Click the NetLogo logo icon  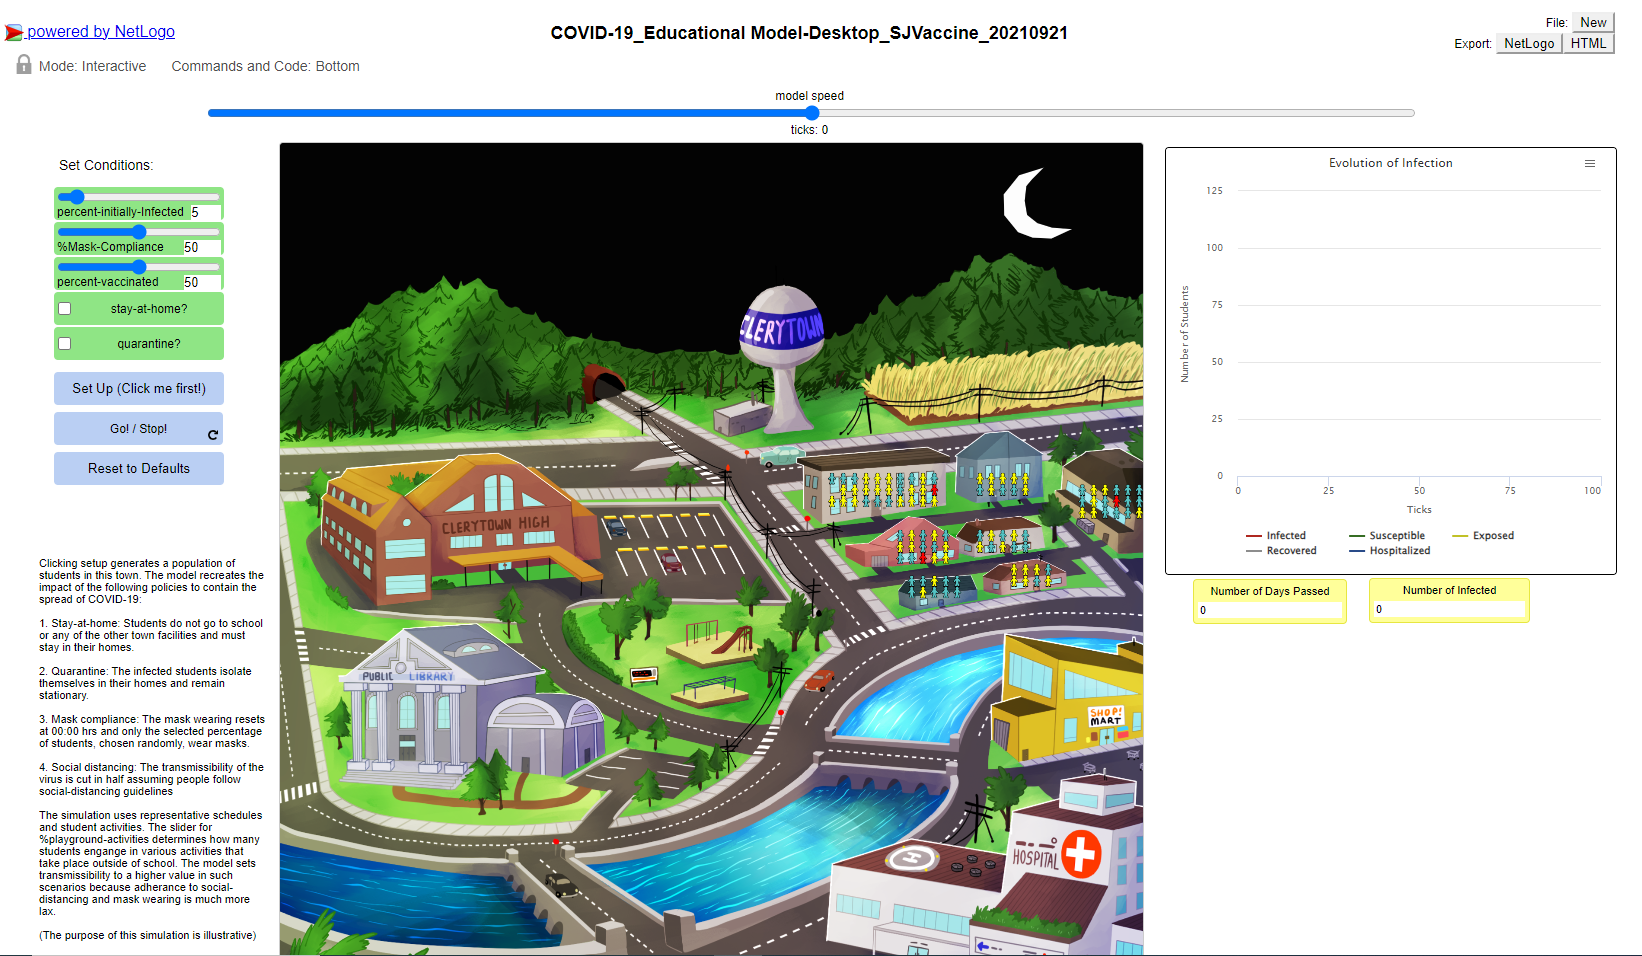[14, 33]
